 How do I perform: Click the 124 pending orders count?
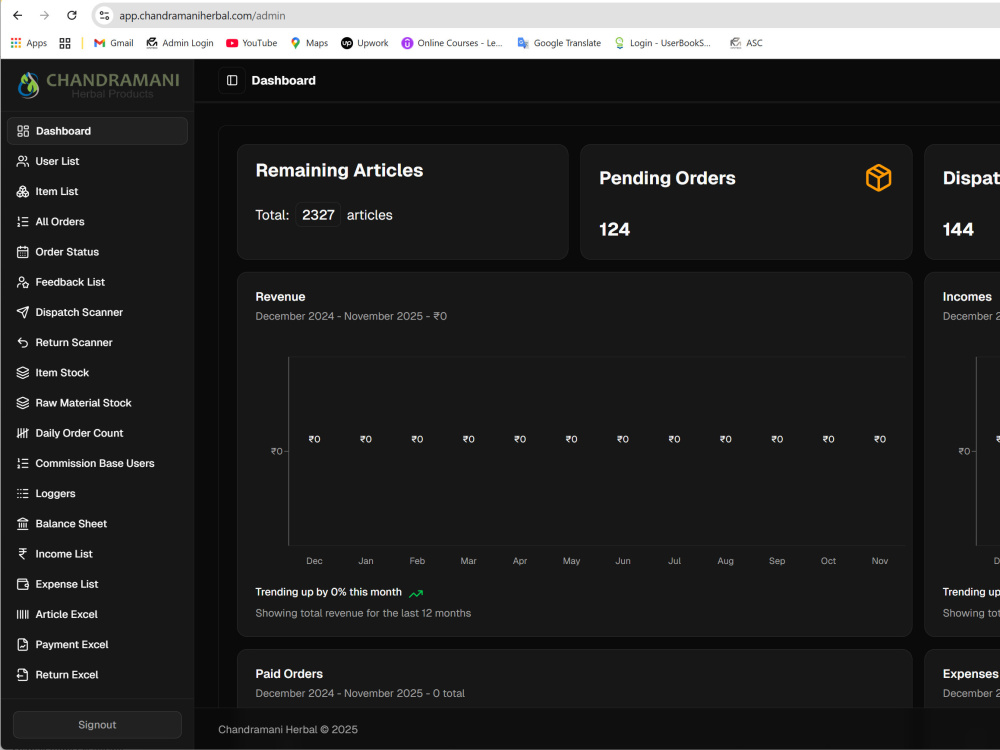[614, 230]
